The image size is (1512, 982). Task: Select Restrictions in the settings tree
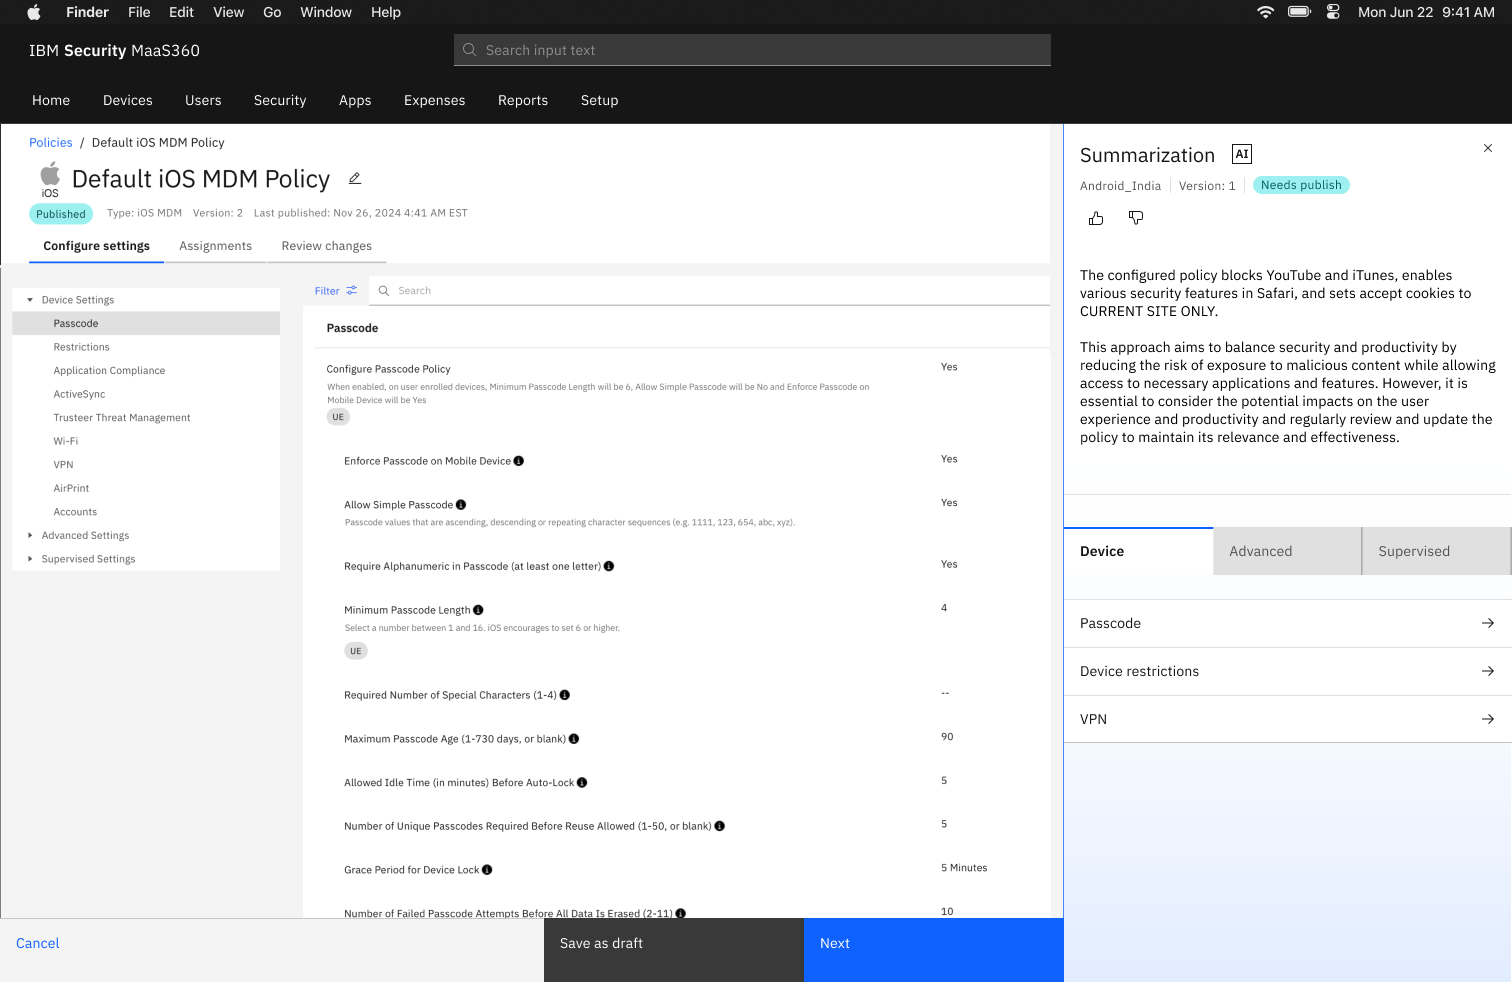(x=82, y=347)
